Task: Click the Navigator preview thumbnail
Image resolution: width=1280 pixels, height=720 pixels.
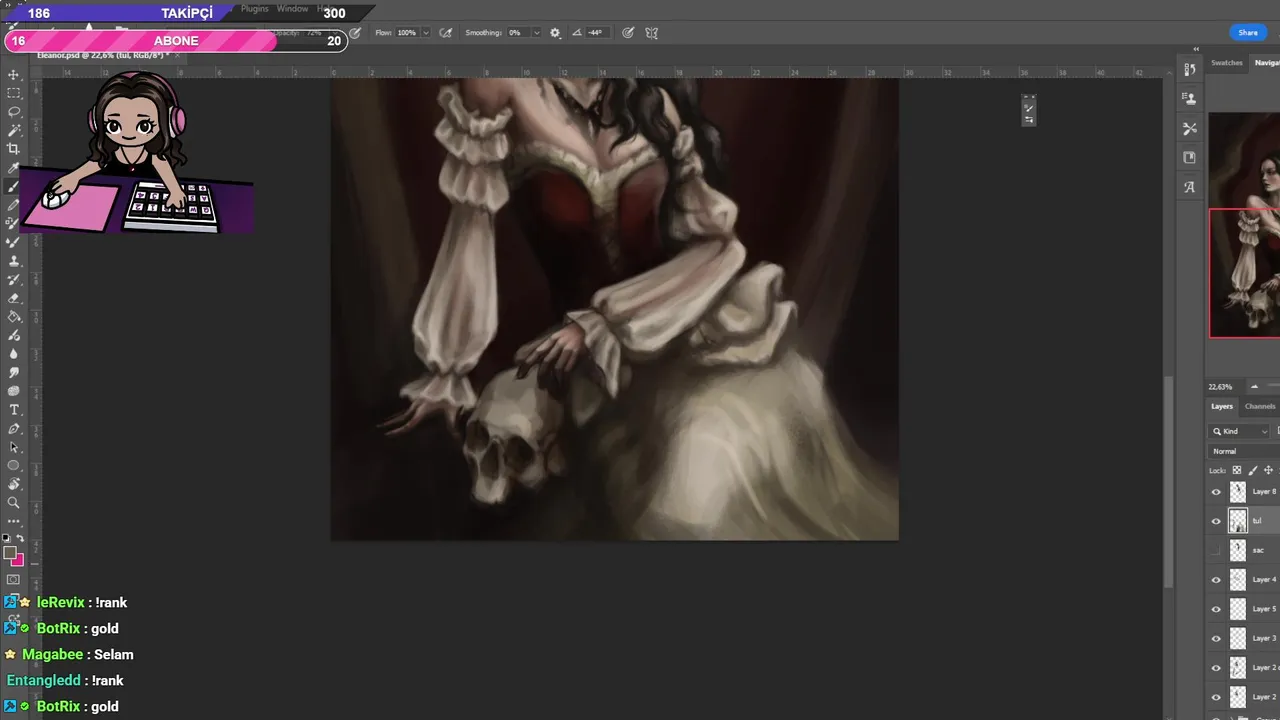Action: [1244, 225]
